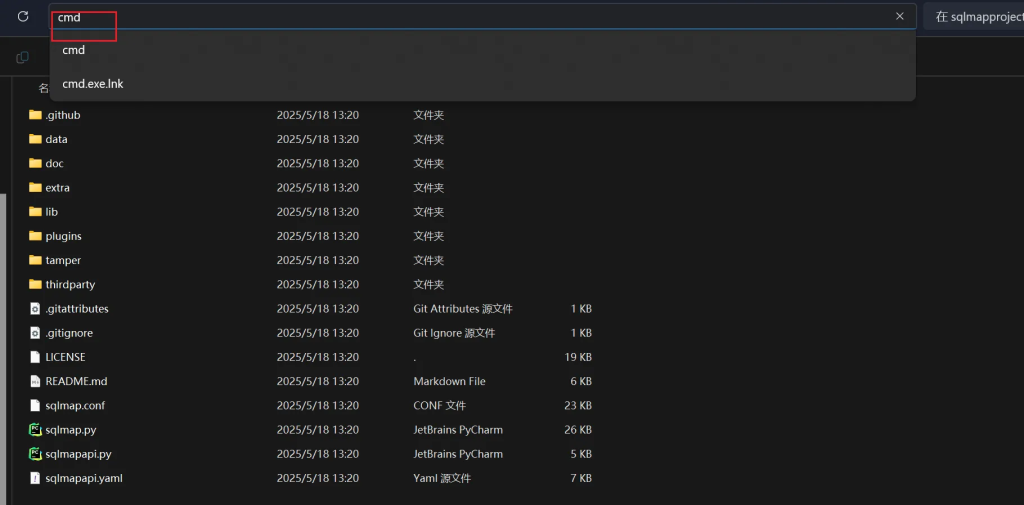The image size is (1024, 505).
Task: Click the modified date of lib folder
Action: (x=317, y=212)
